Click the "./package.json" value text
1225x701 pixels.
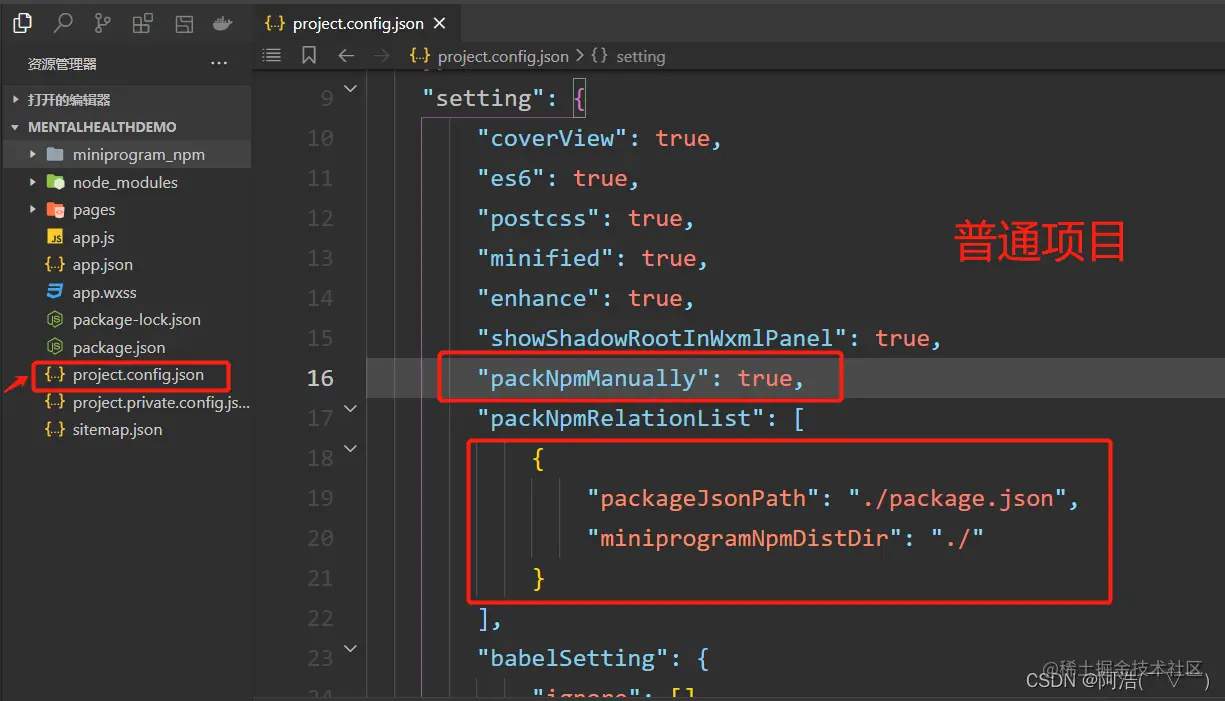tap(957, 498)
